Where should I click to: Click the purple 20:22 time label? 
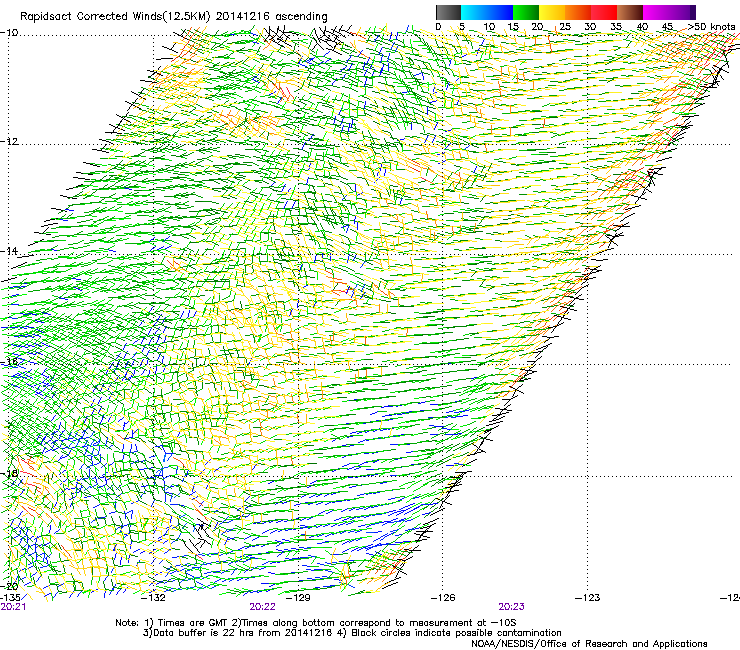click(x=262, y=607)
